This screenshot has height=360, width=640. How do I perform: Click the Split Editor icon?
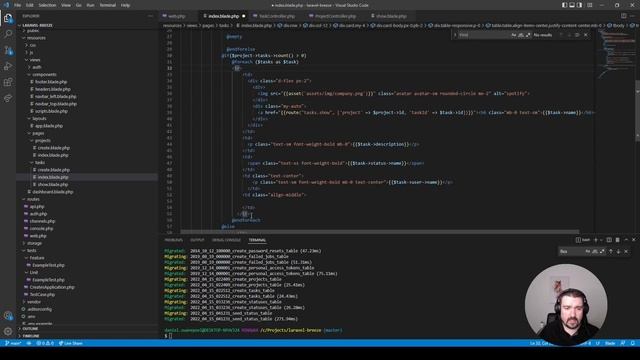[624, 16]
